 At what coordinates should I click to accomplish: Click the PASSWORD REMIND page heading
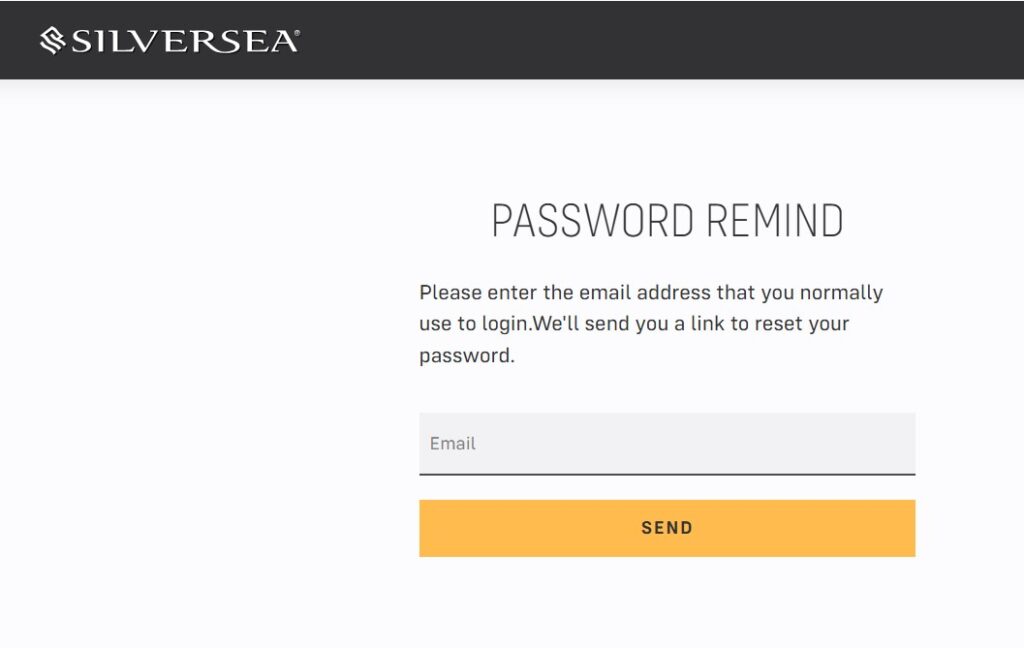tap(667, 219)
